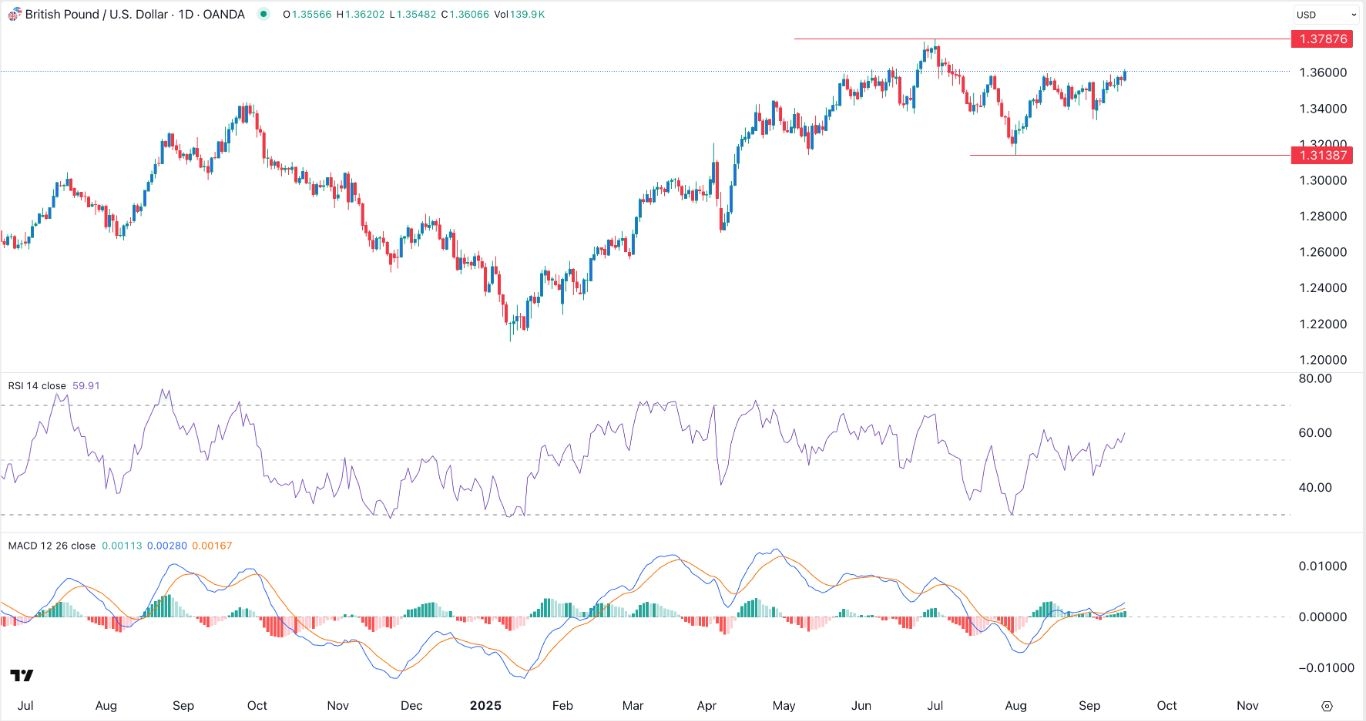Click the 1.31387 support price label
The height and width of the screenshot is (721, 1366).
(1324, 155)
